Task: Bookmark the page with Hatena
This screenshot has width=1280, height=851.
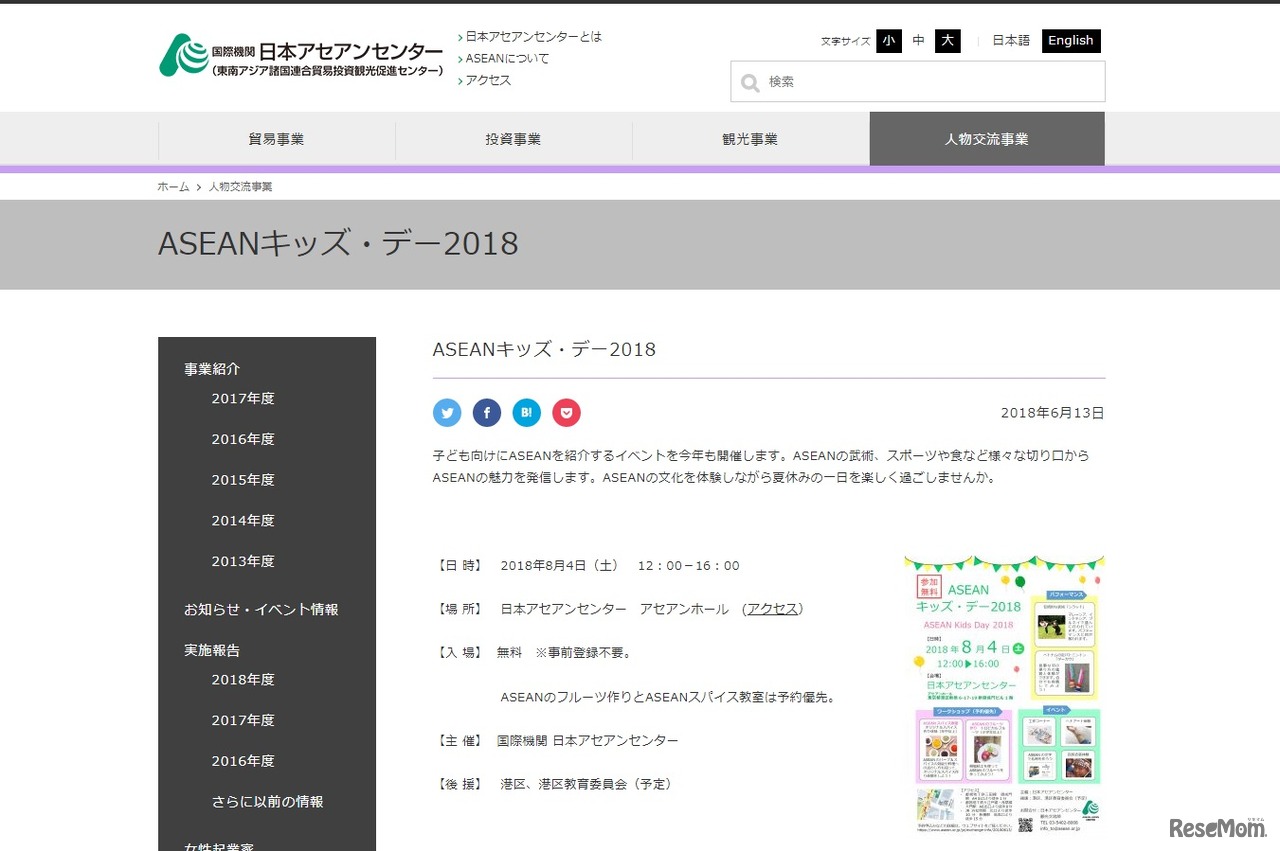Action: click(x=527, y=412)
